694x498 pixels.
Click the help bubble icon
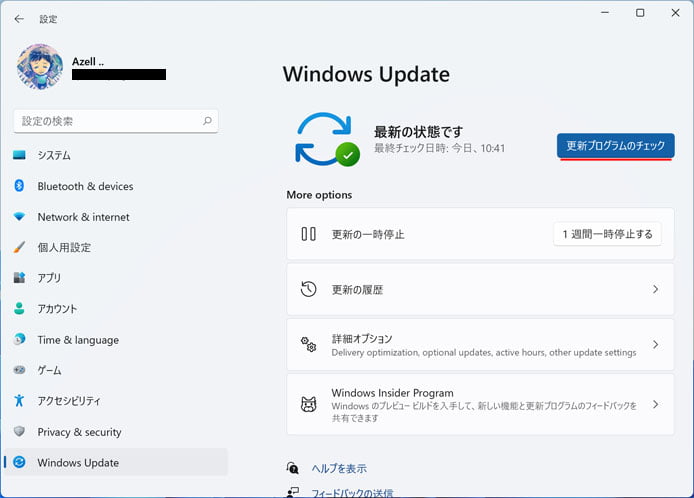tap(293, 468)
